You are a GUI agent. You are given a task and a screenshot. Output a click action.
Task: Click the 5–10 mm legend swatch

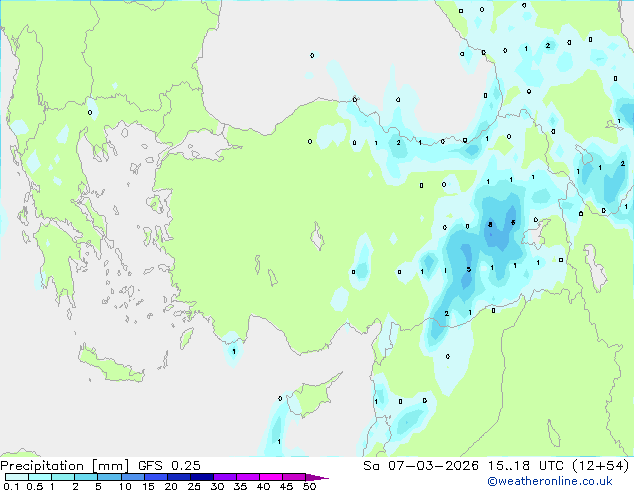tap(109, 477)
